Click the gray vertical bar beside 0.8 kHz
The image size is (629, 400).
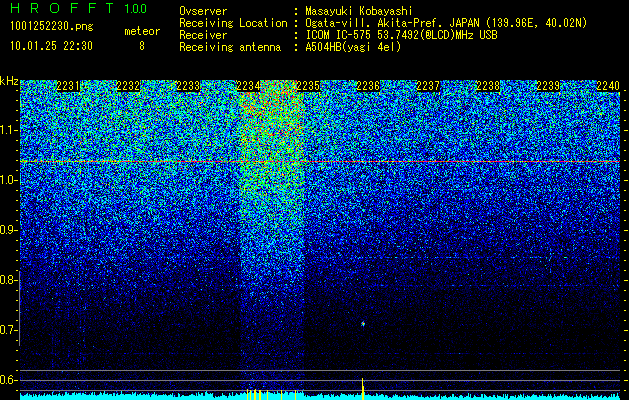pos(19,308)
